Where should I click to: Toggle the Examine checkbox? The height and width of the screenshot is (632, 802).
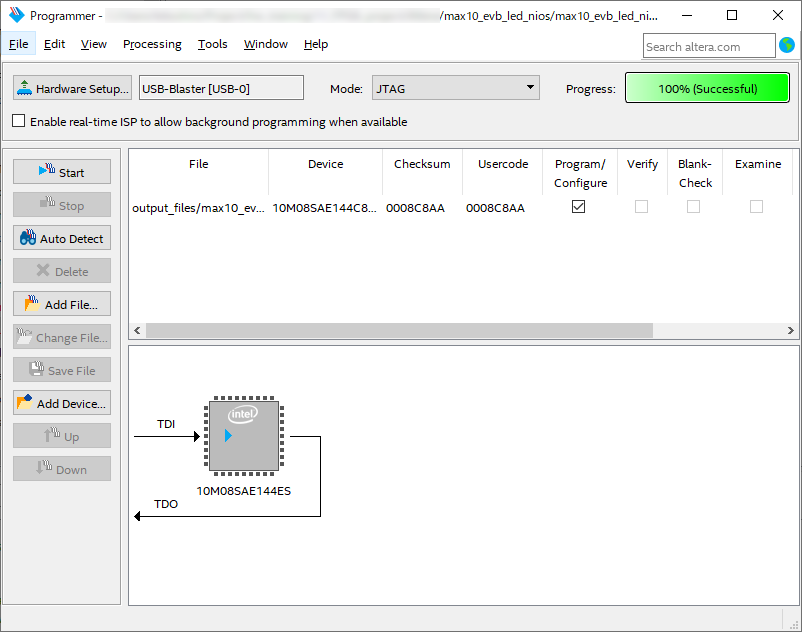point(756,207)
